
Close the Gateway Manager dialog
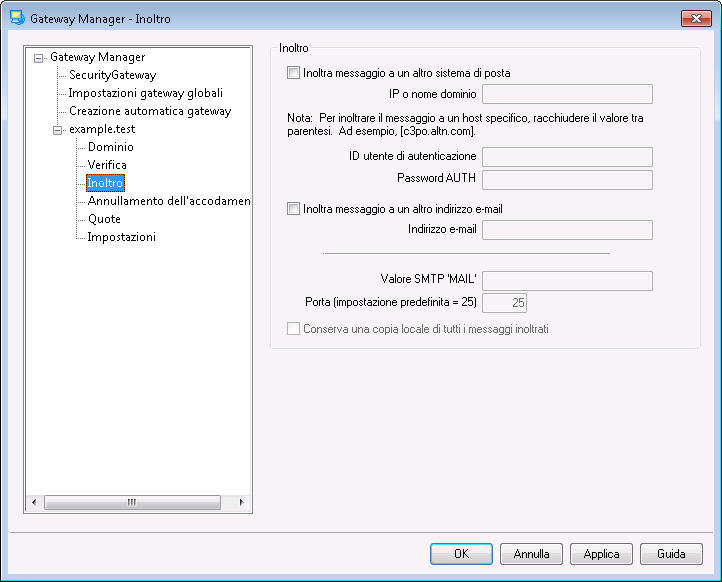click(x=696, y=18)
